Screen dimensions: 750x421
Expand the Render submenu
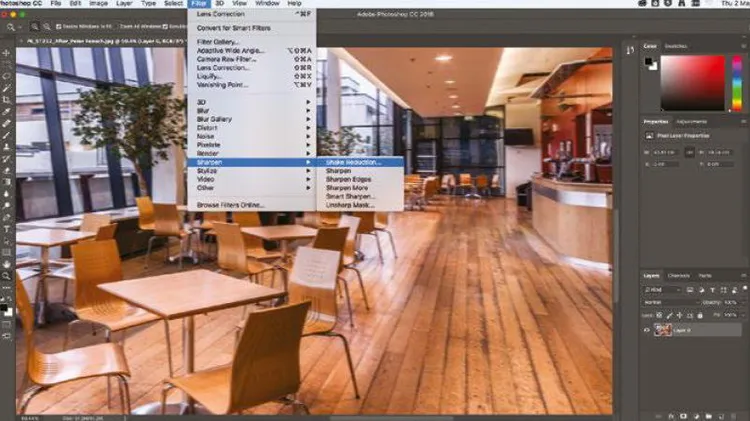pos(252,154)
